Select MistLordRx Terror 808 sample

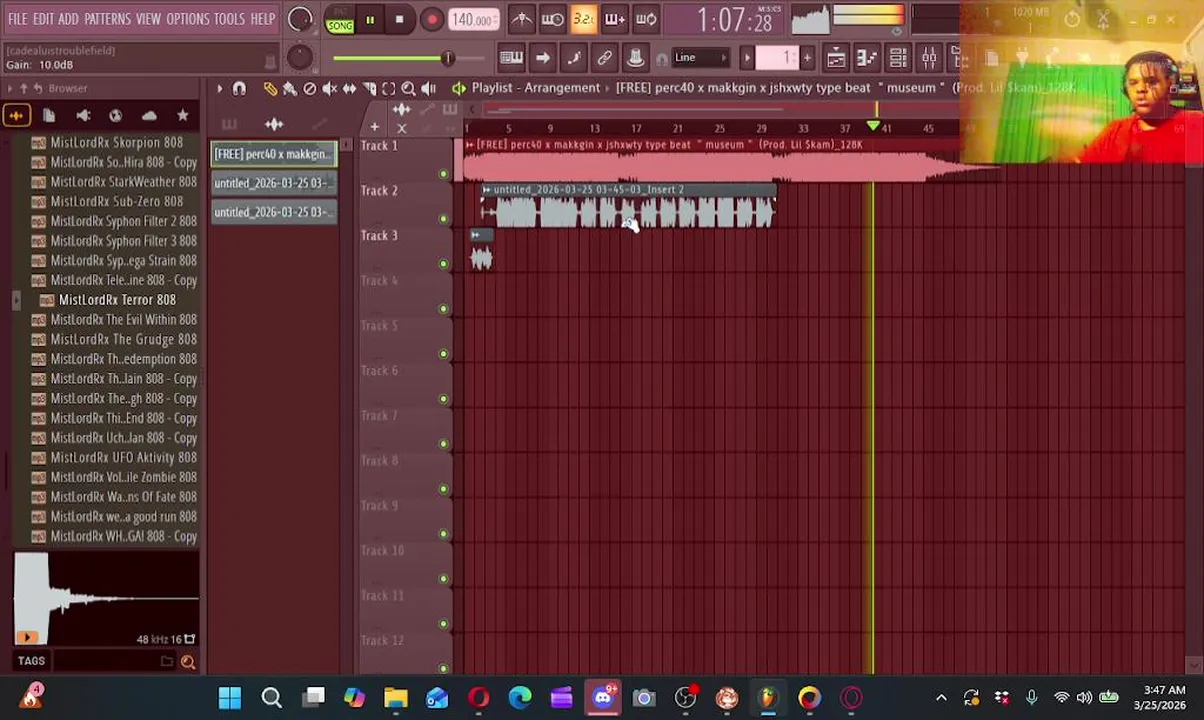click(x=117, y=300)
